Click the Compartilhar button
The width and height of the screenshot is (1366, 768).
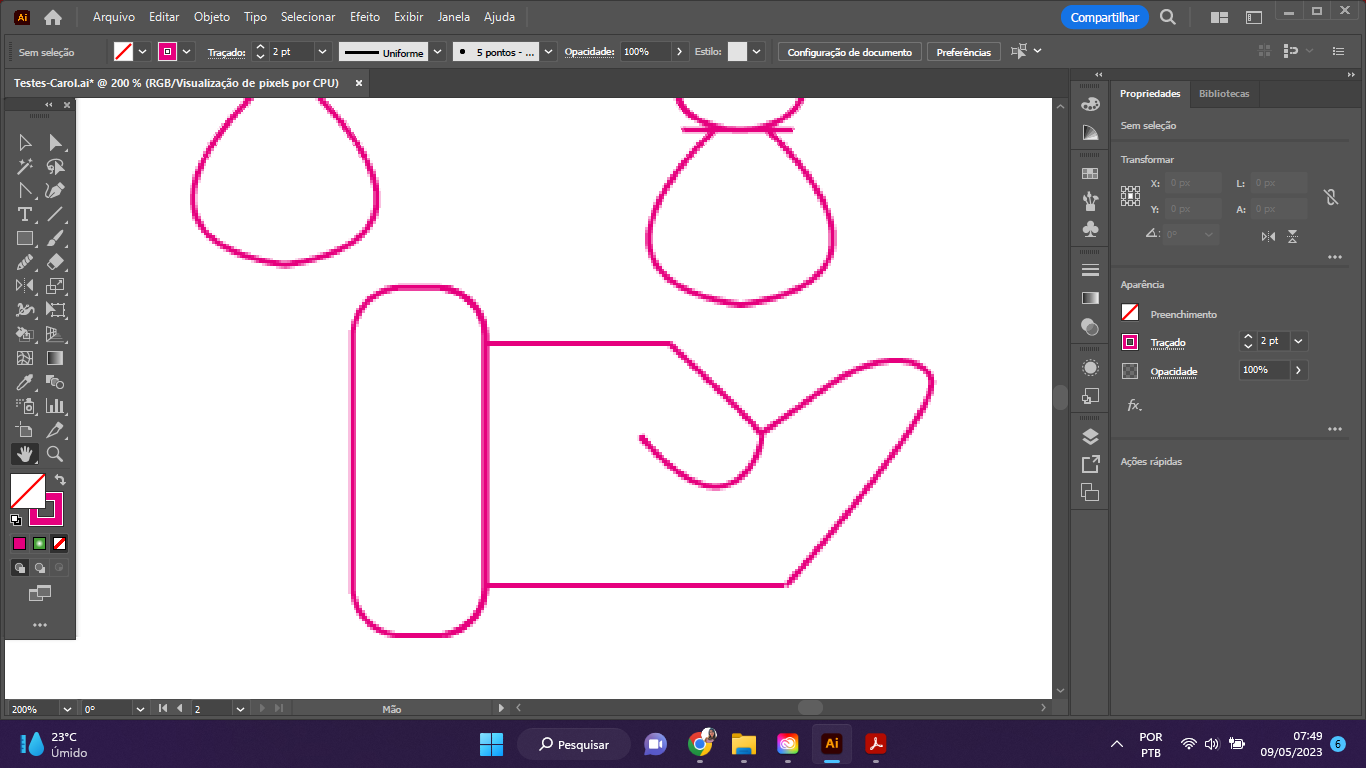(x=1105, y=17)
